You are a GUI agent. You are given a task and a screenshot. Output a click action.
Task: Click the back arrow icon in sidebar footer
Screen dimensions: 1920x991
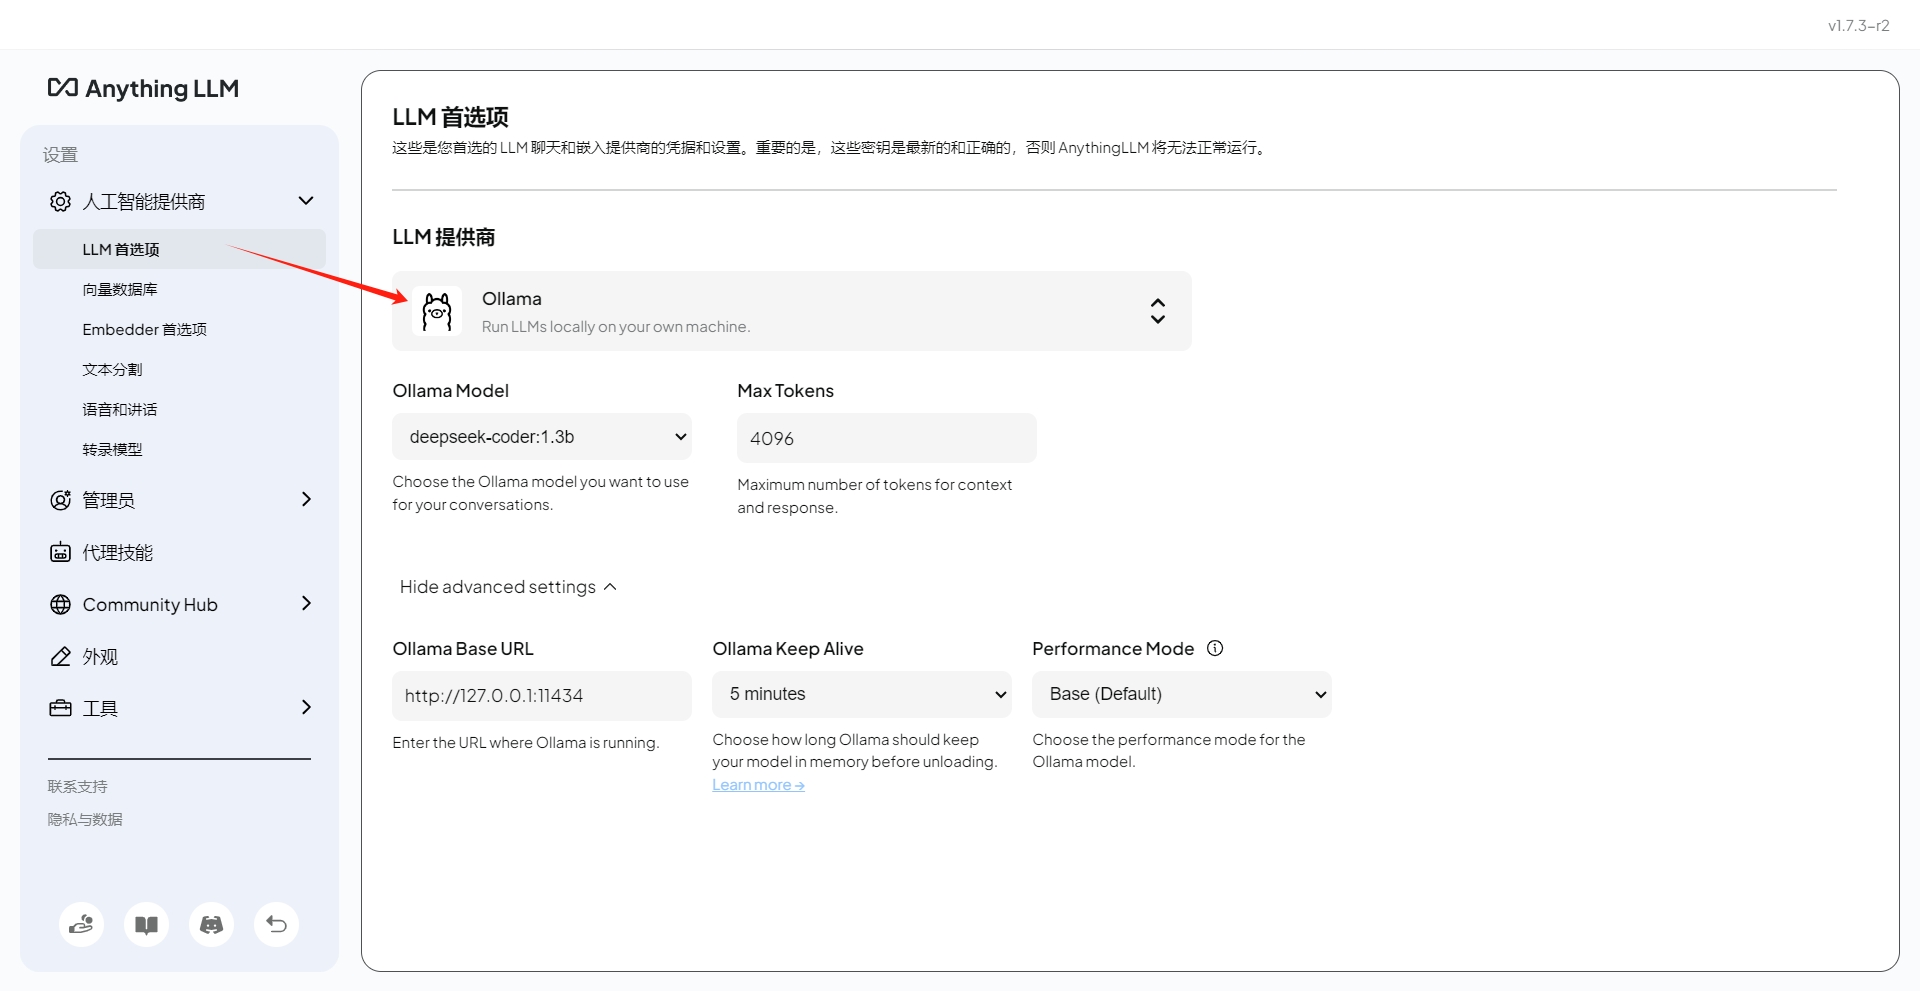tap(276, 924)
